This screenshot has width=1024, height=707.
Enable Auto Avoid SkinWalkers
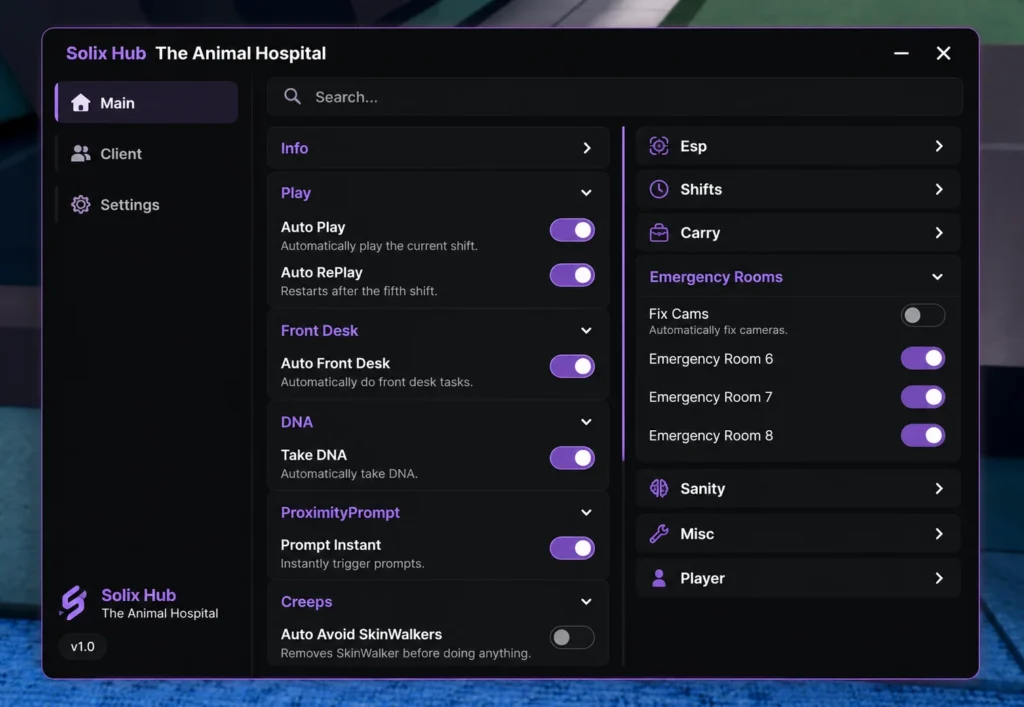(x=572, y=637)
